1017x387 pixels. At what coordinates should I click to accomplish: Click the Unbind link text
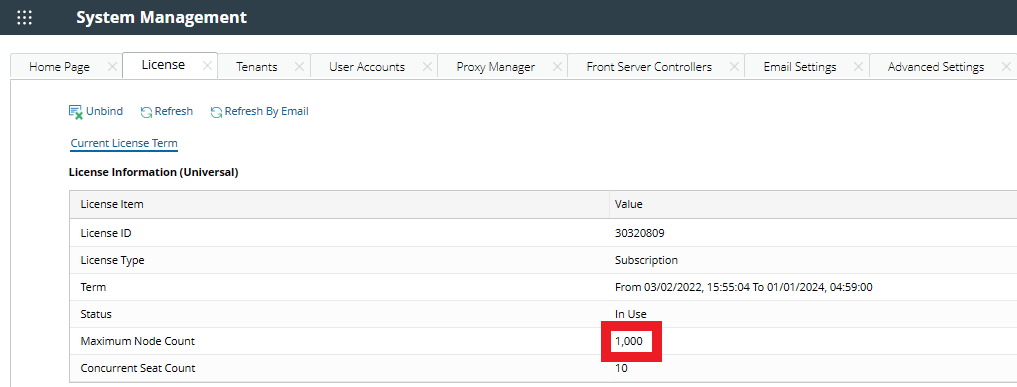[104, 111]
